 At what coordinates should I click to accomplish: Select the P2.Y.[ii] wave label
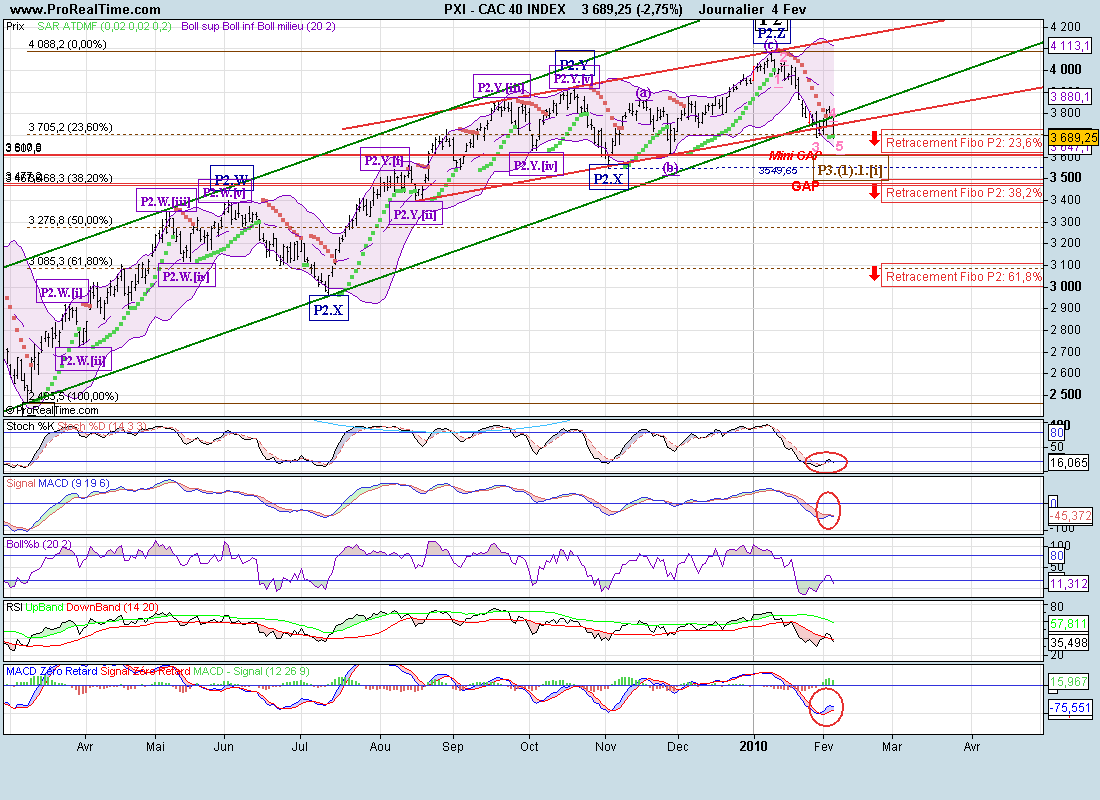point(415,214)
